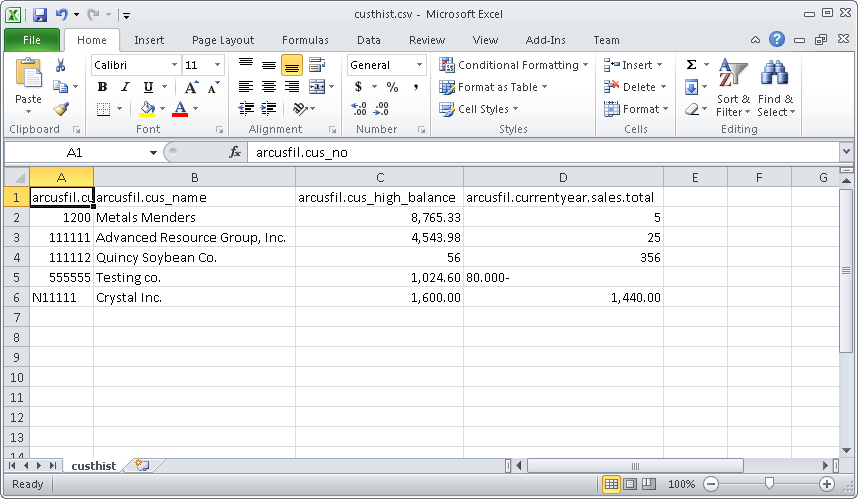858x499 pixels.
Task: Switch to the Data tab
Action: (369, 40)
